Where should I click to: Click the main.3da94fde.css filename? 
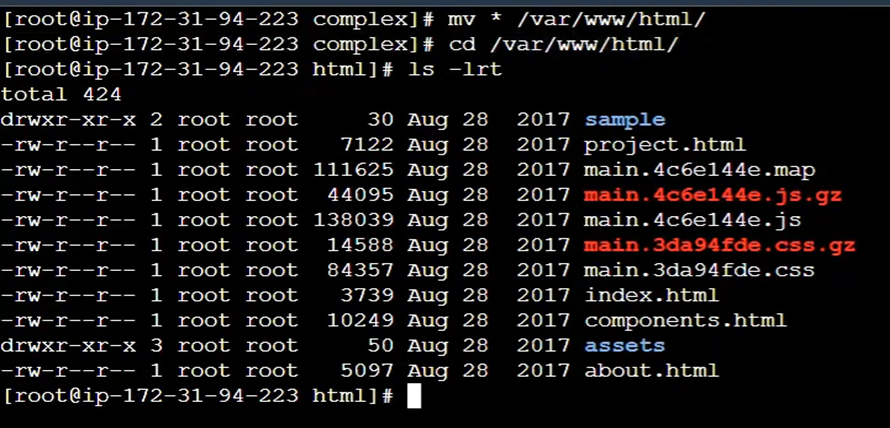[699, 270]
